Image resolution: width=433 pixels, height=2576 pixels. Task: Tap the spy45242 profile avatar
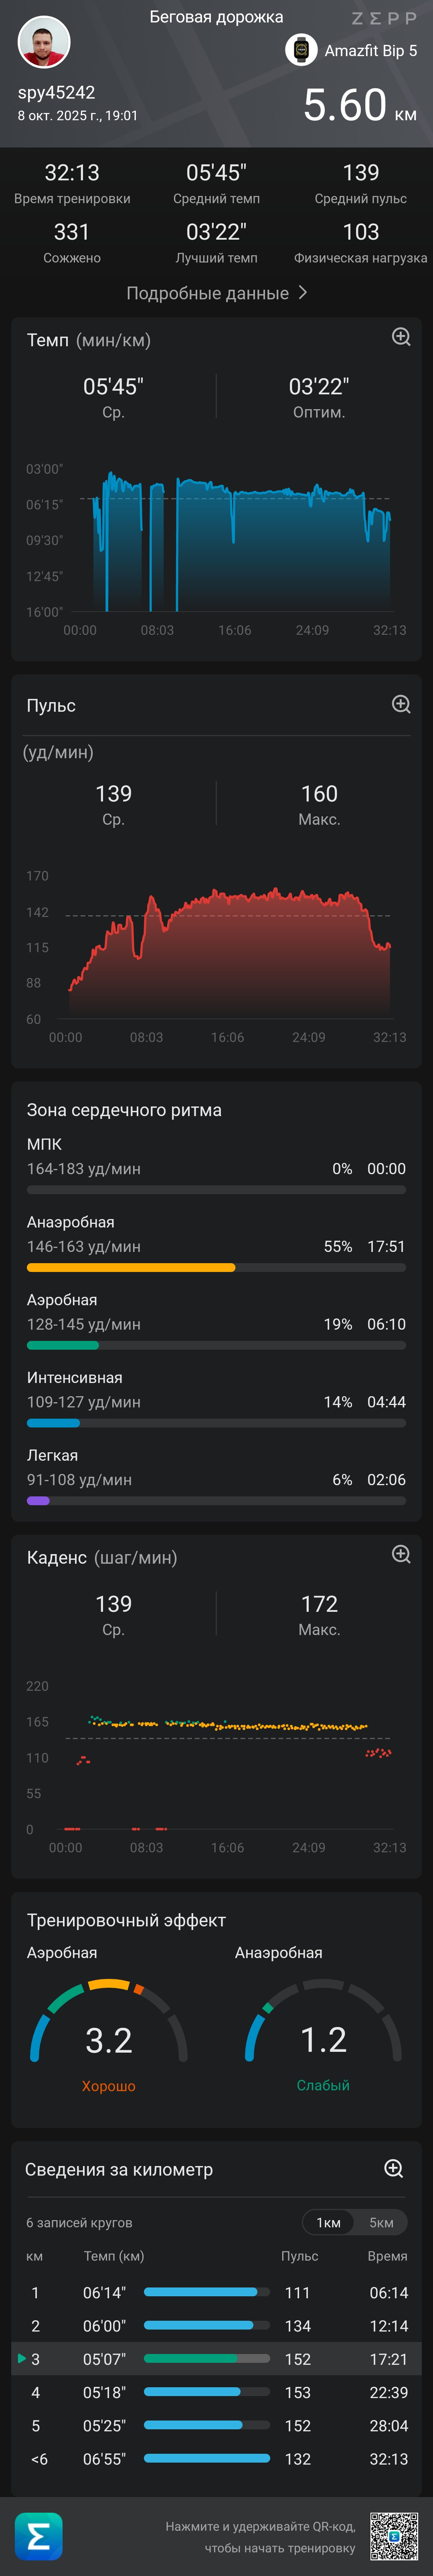point(44,42)
